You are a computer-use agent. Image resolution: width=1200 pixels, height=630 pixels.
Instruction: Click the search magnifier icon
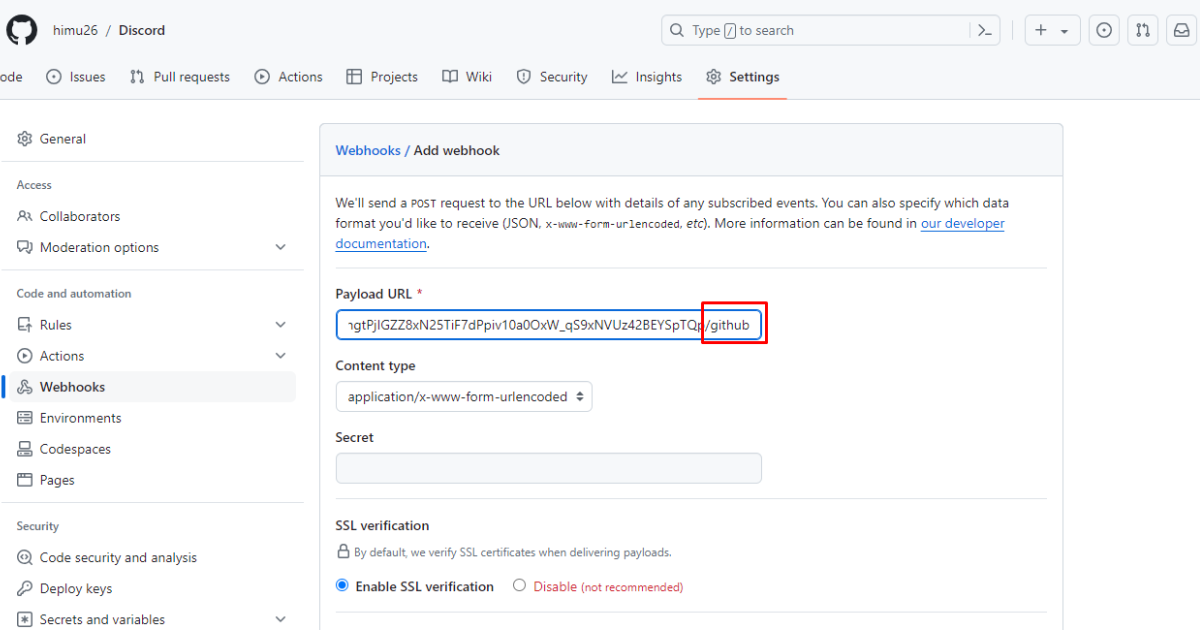677,31
